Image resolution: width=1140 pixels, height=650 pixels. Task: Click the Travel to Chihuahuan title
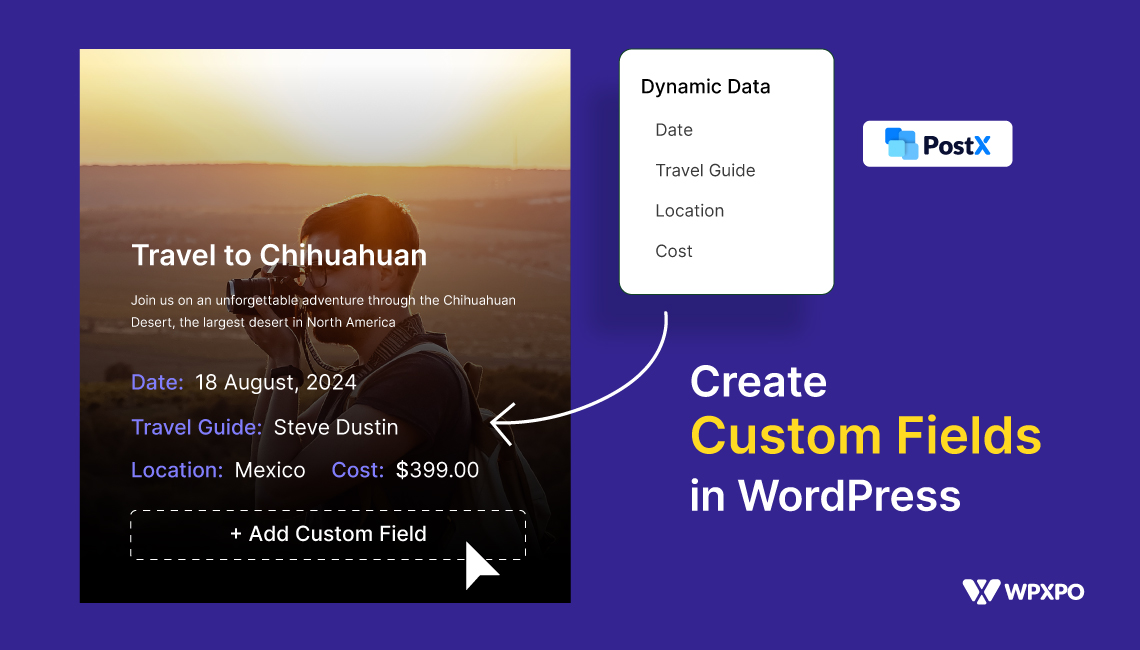tap(279, 255)
